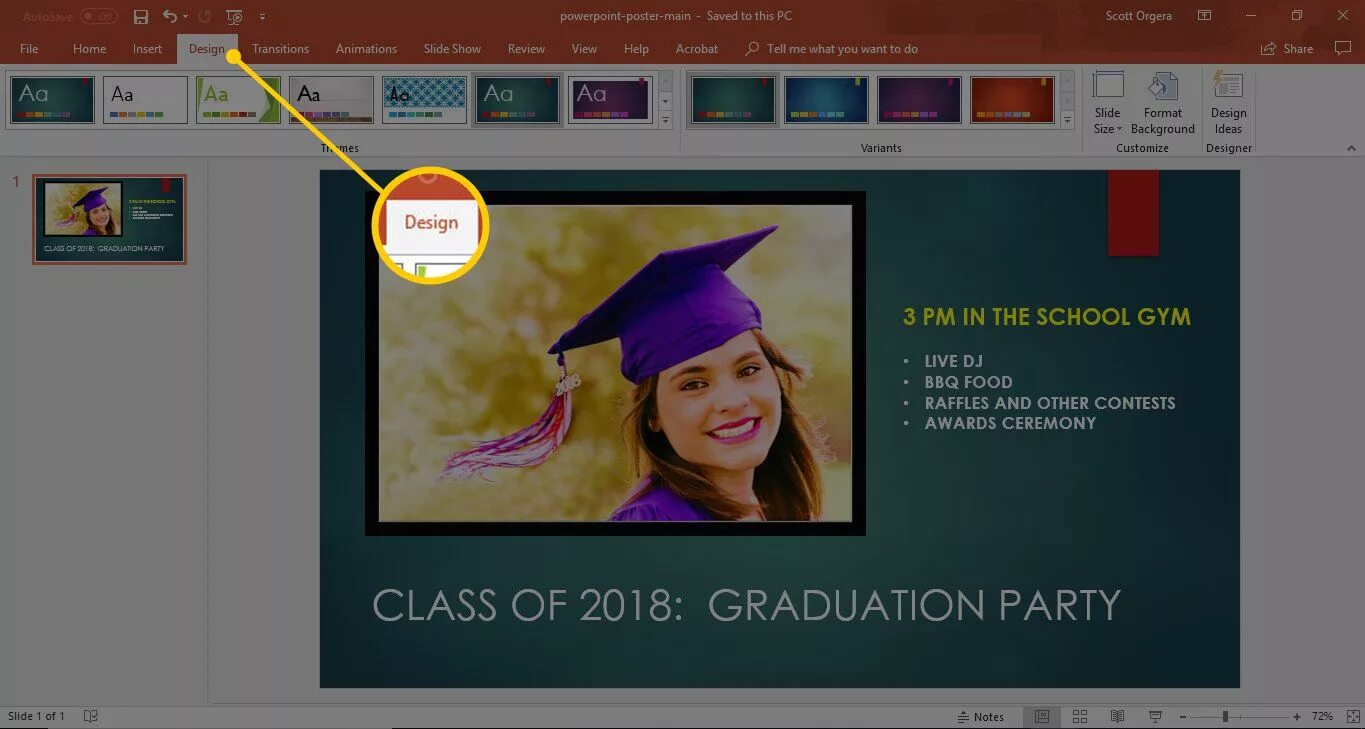Open the Comments speech bubble icon
The height and width of the screenshot is (729, 1365).
[x=1343, y=48]
